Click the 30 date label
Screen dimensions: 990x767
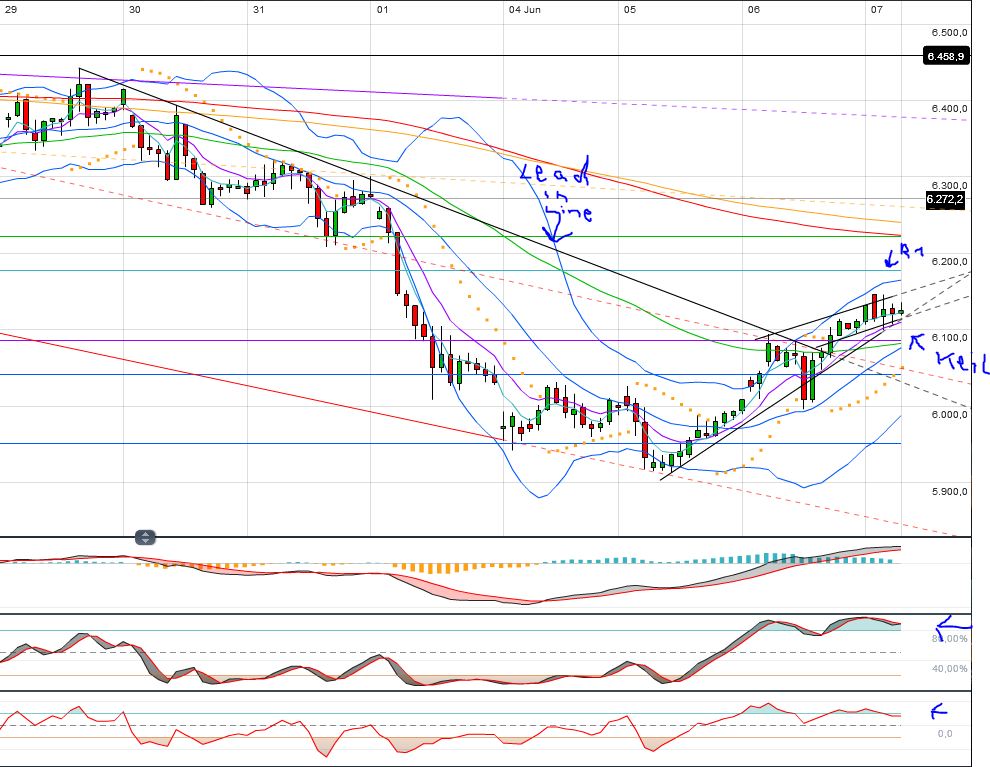click(x=134, y=9)
